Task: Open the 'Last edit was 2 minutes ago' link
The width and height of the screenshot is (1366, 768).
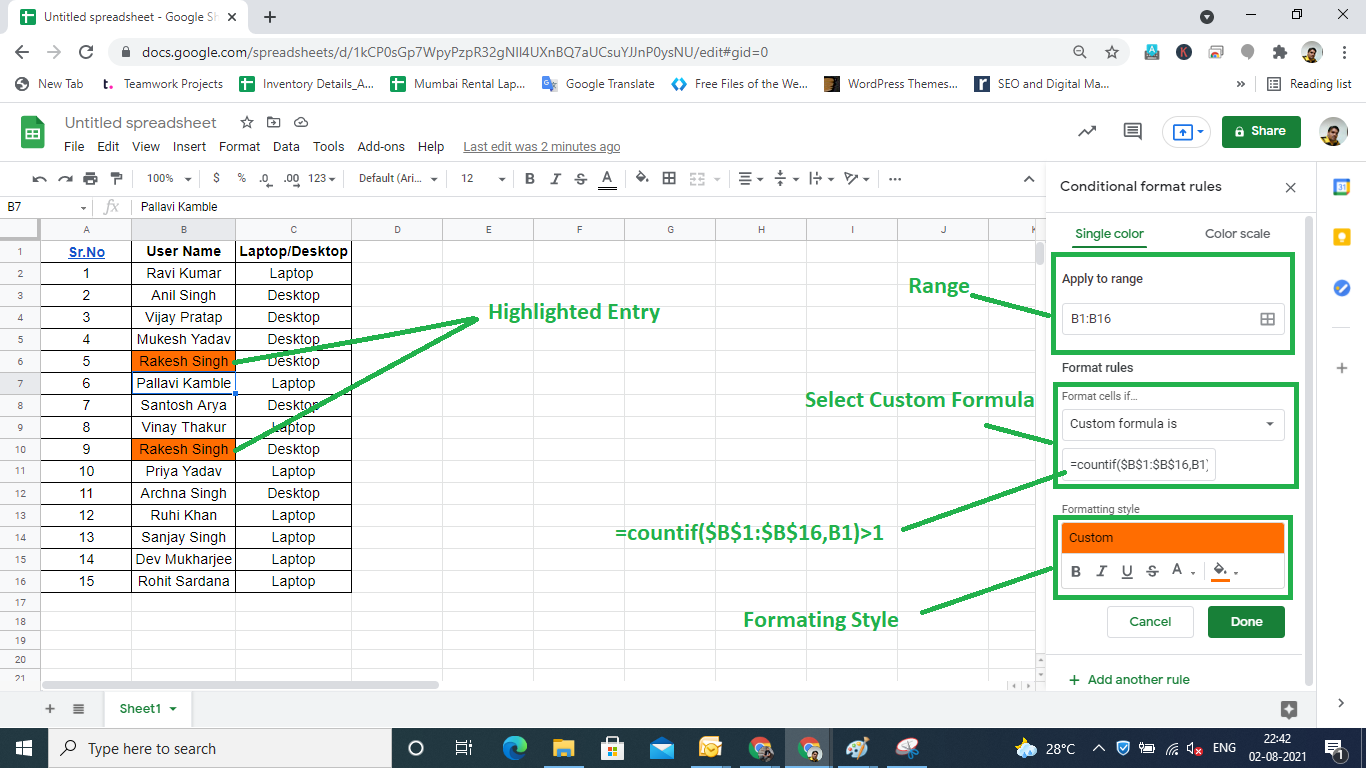Action: pos(541,146)
